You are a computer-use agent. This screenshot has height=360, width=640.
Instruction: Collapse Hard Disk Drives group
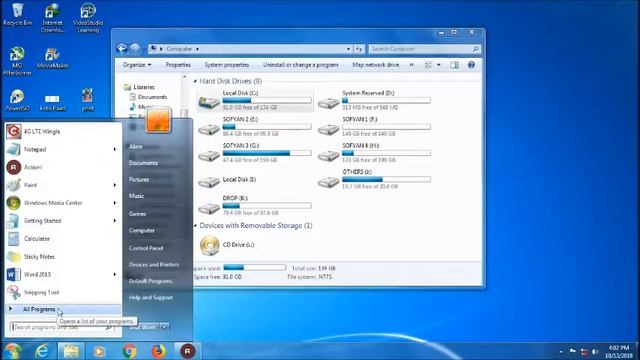point(195,81)
